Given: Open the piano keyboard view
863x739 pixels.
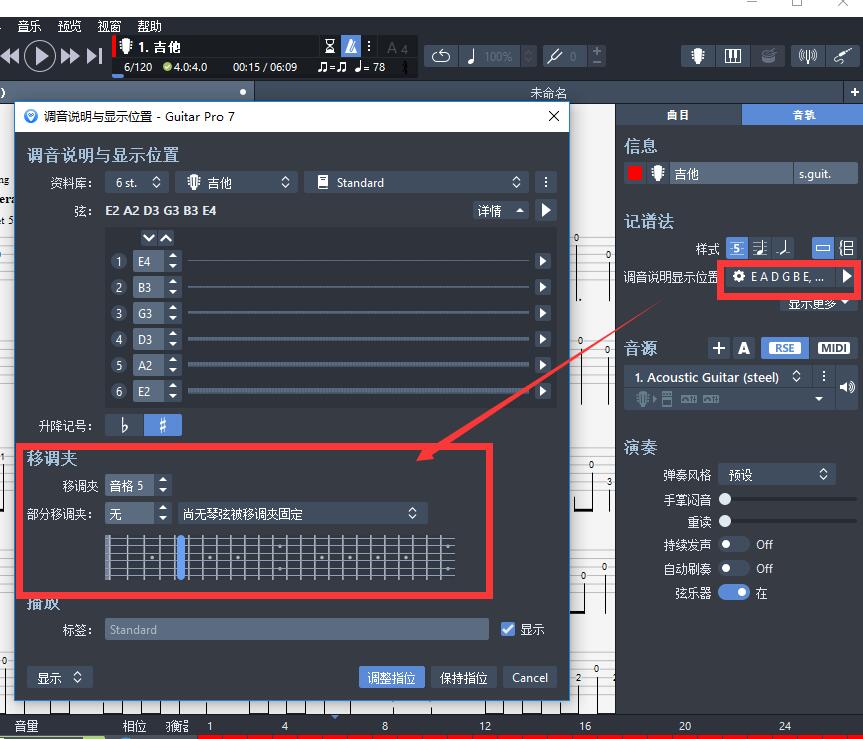Looking at the screenshot, I should click(733, 56).
